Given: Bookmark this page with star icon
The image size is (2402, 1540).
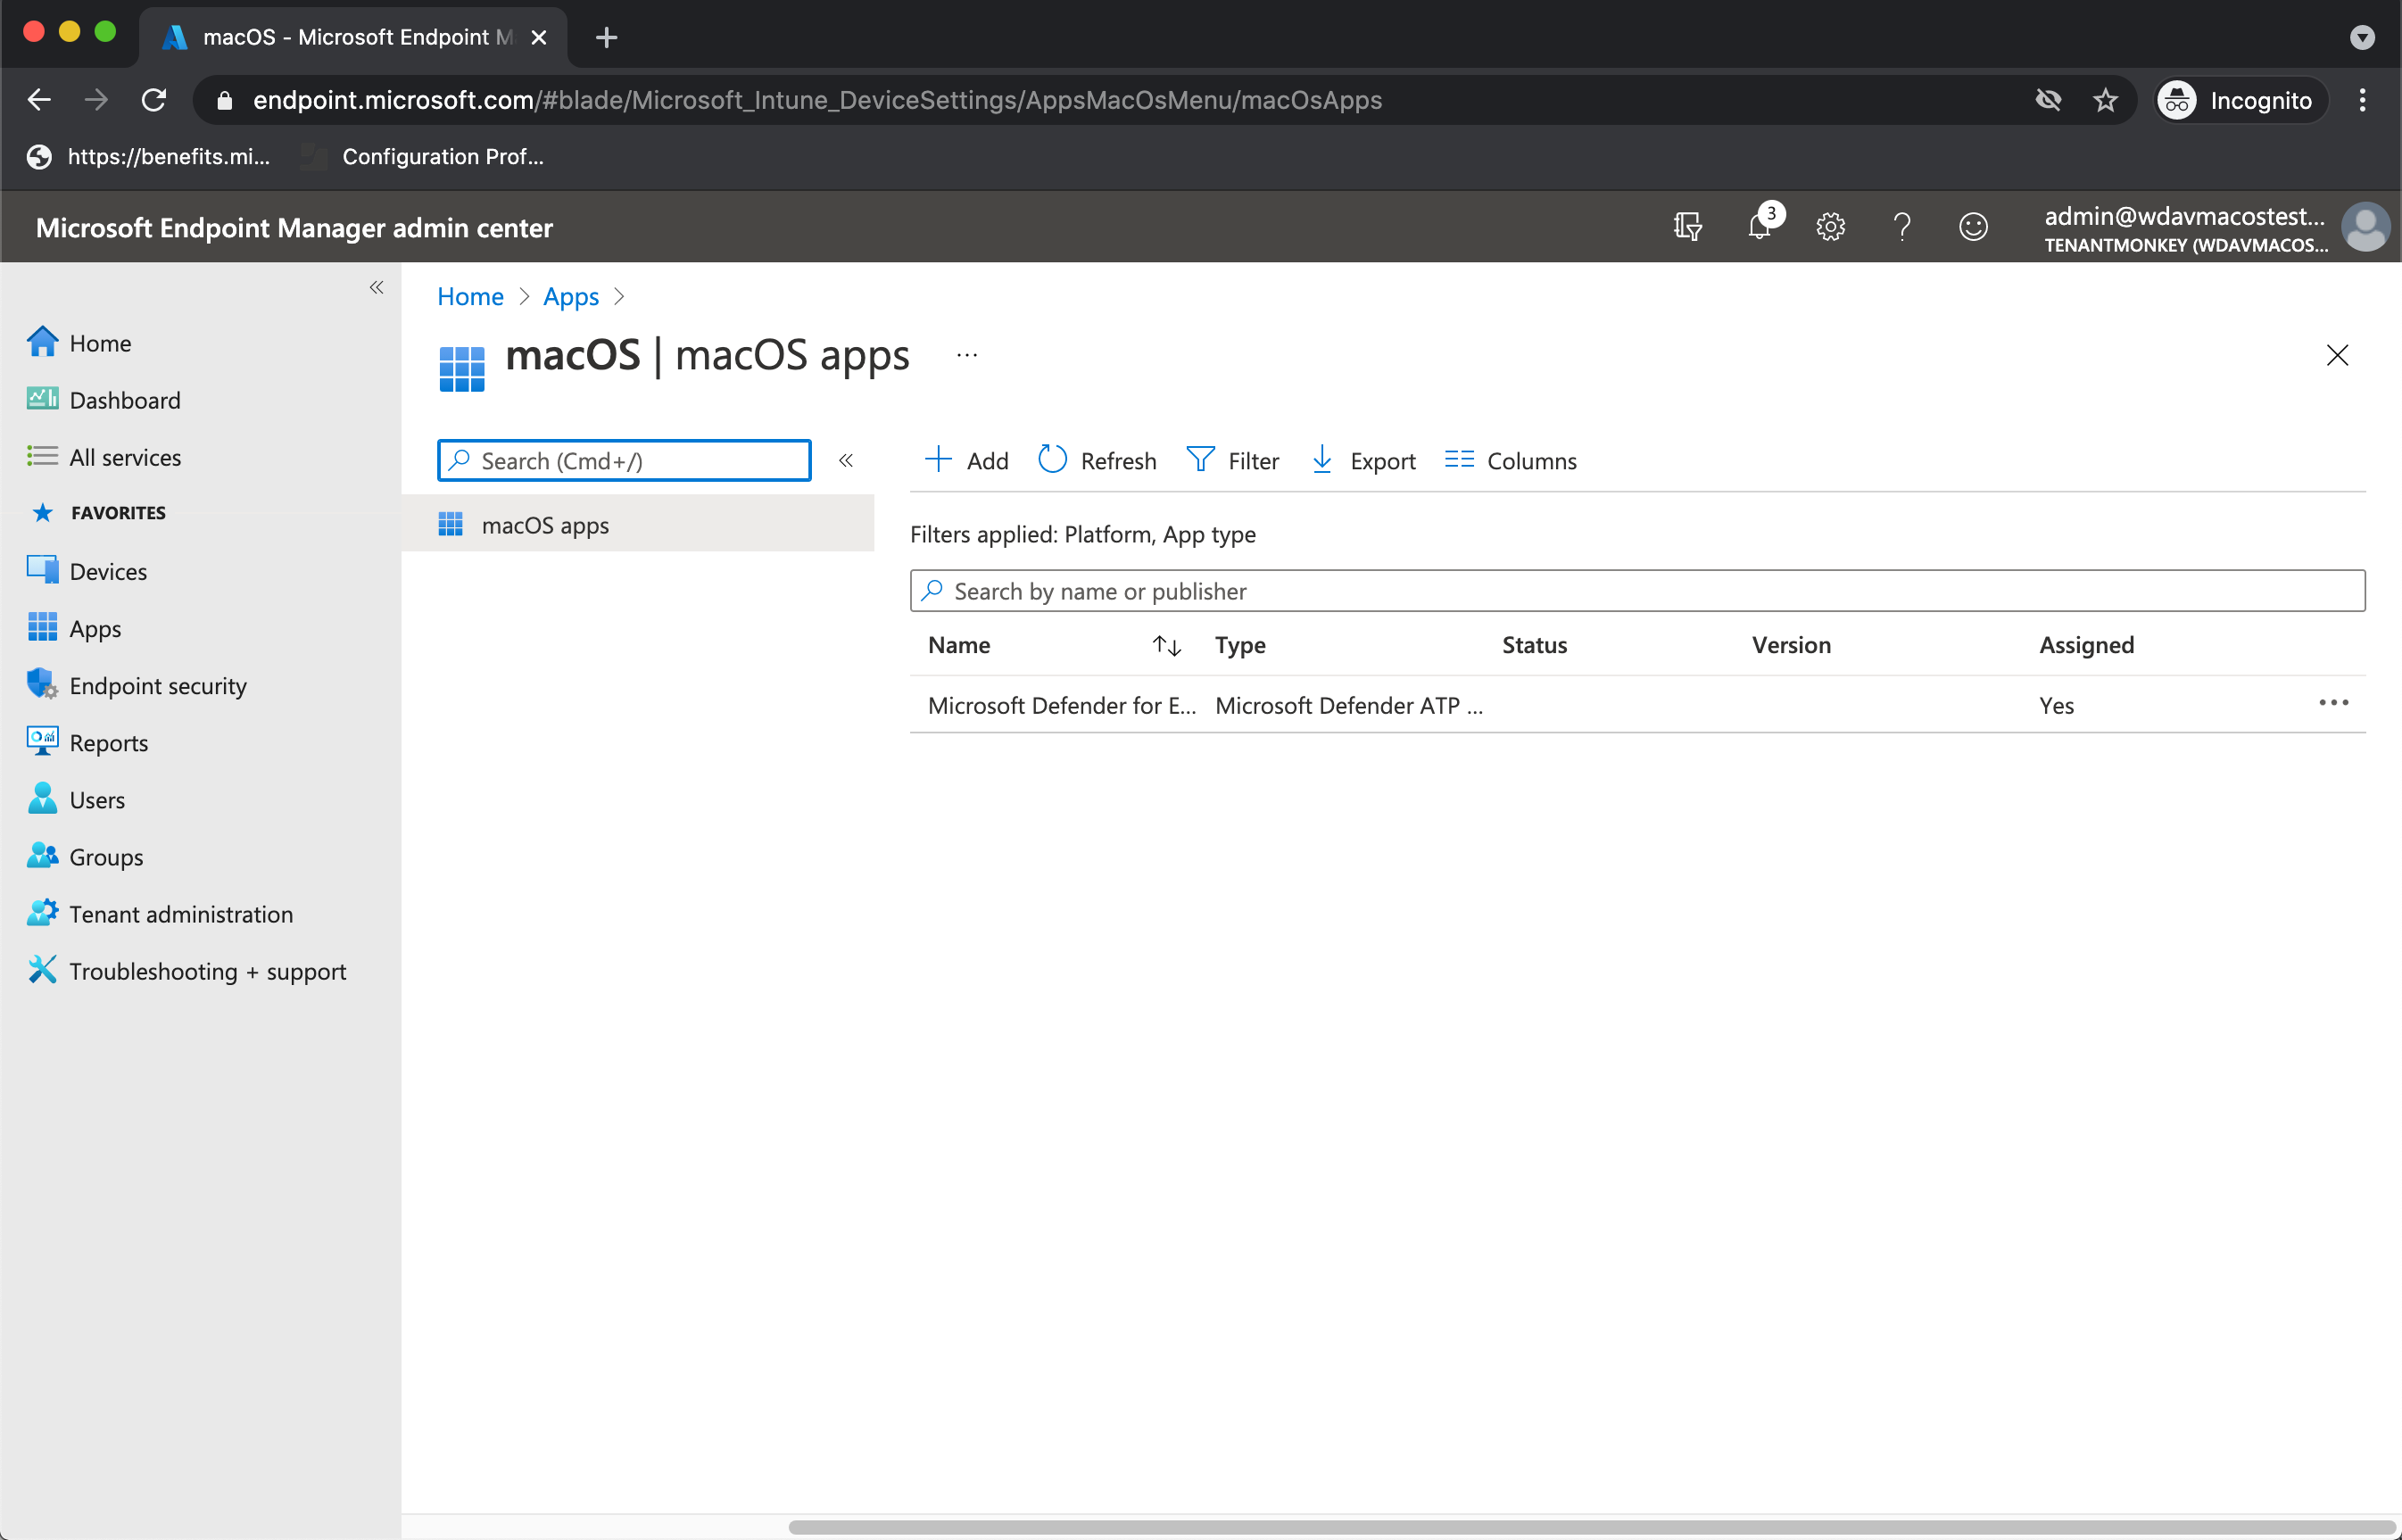Looking at the screenshot, I should (2105, 100).
